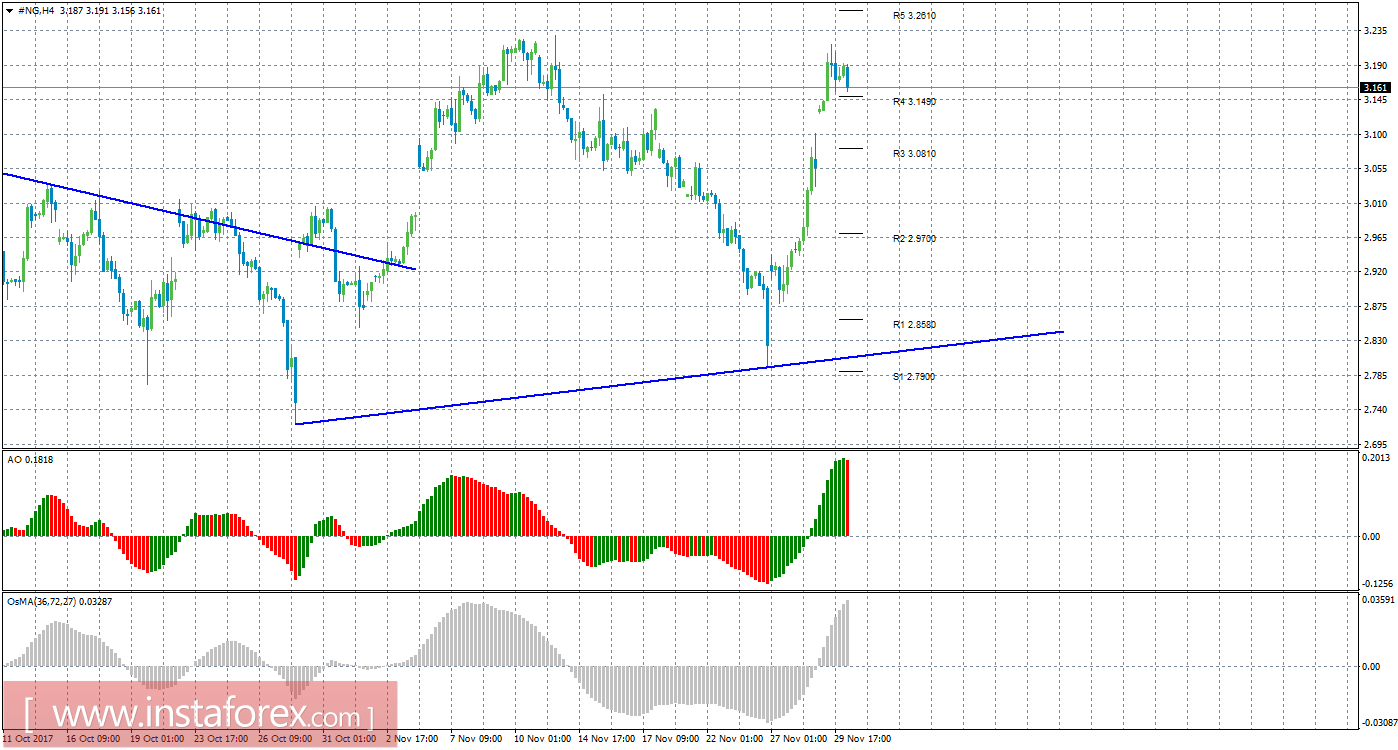Screen dimensions: 1398x750
Task: Select the current price tag 3.161
Action: 1377,88
